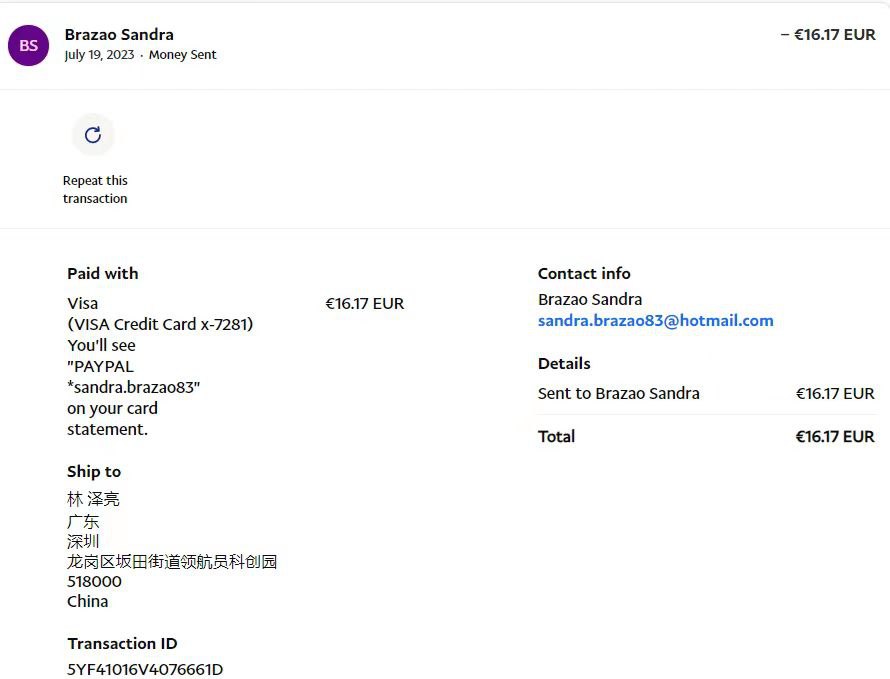This screenshot has height=679, width=890.
Task: Click the €16.17 EUR amount beside Visa
Action: 364,303
